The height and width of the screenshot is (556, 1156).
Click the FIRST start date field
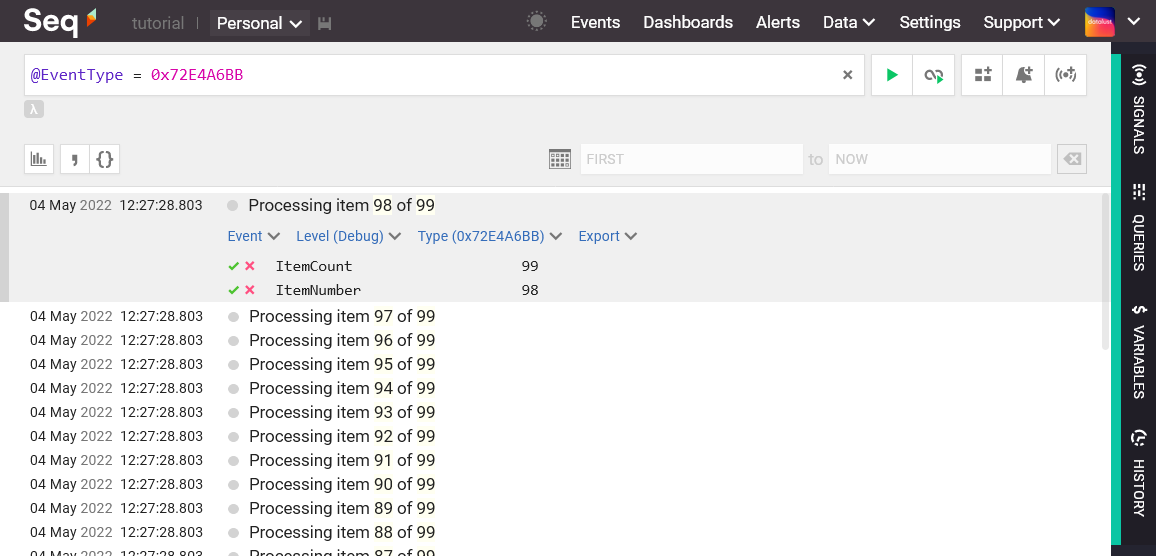[x=692, y=159]
